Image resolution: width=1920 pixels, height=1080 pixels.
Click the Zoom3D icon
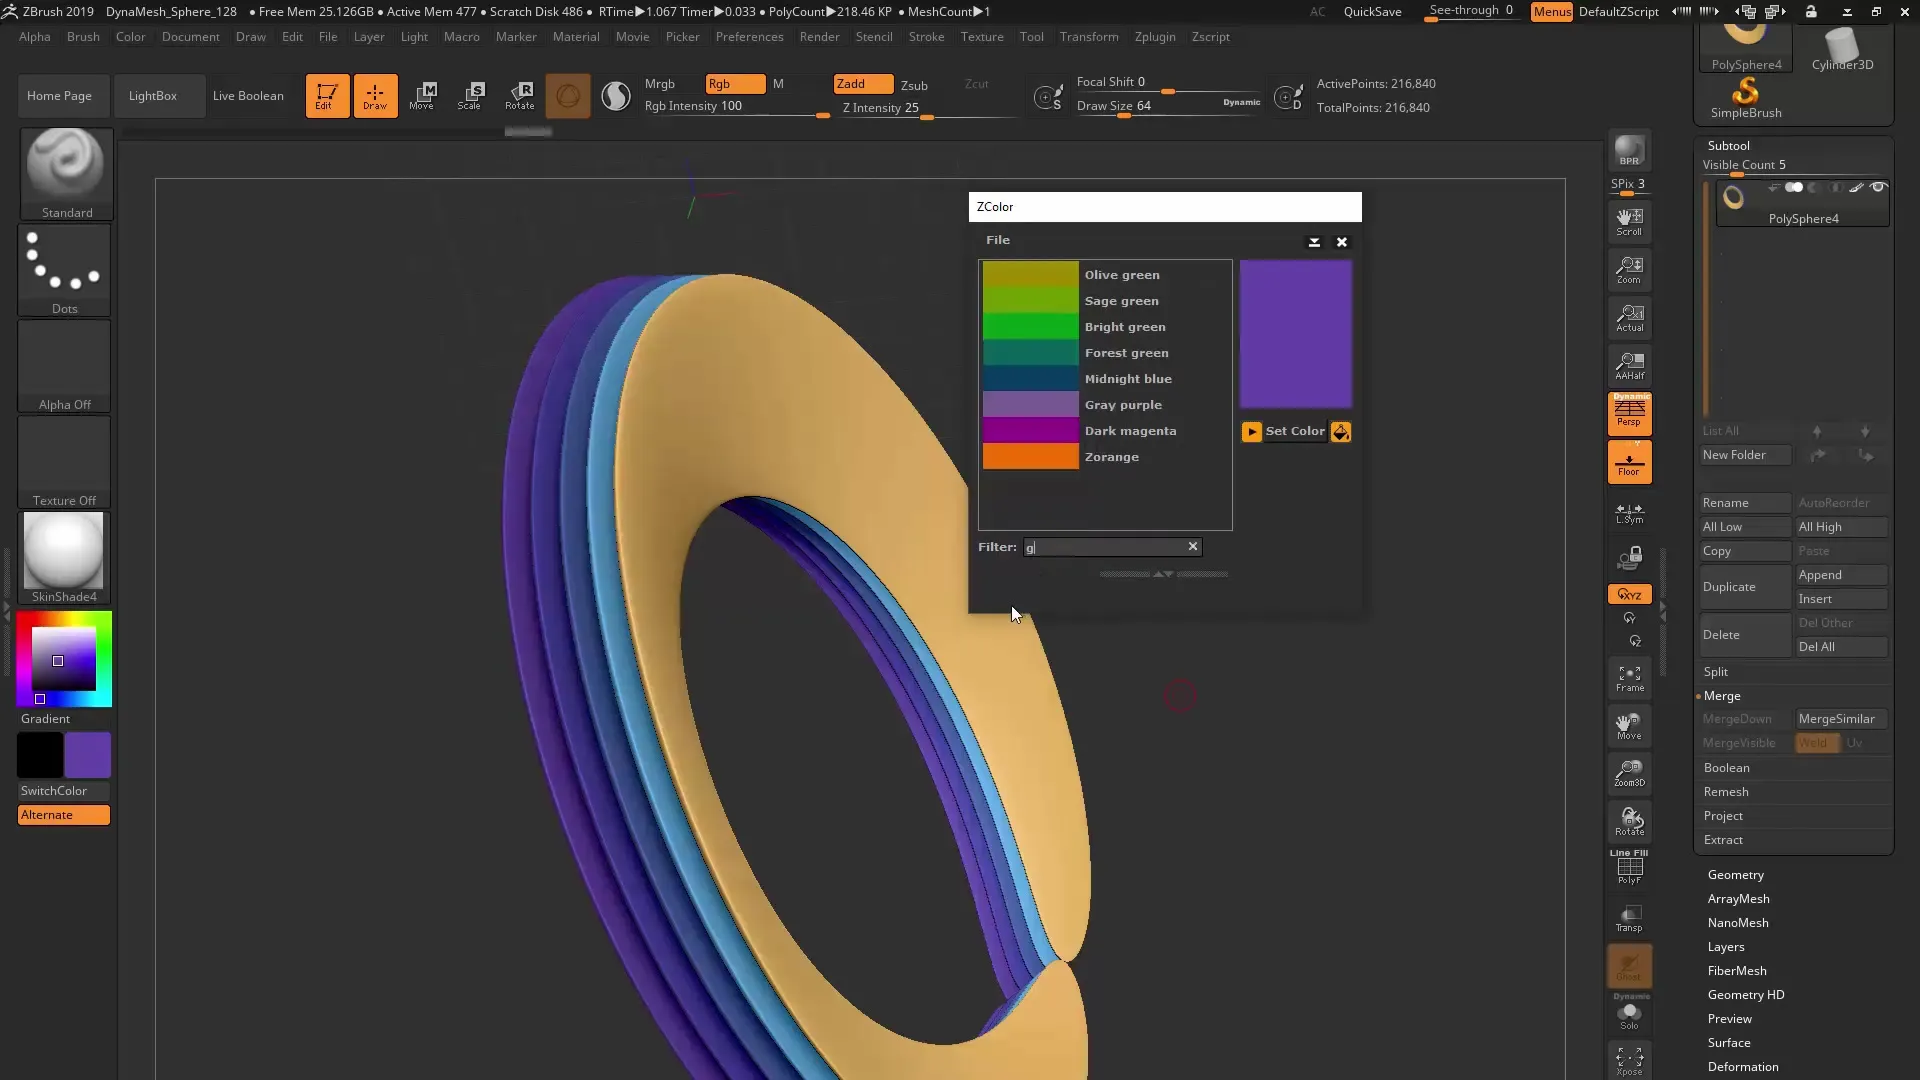(x=1629, y=773)
